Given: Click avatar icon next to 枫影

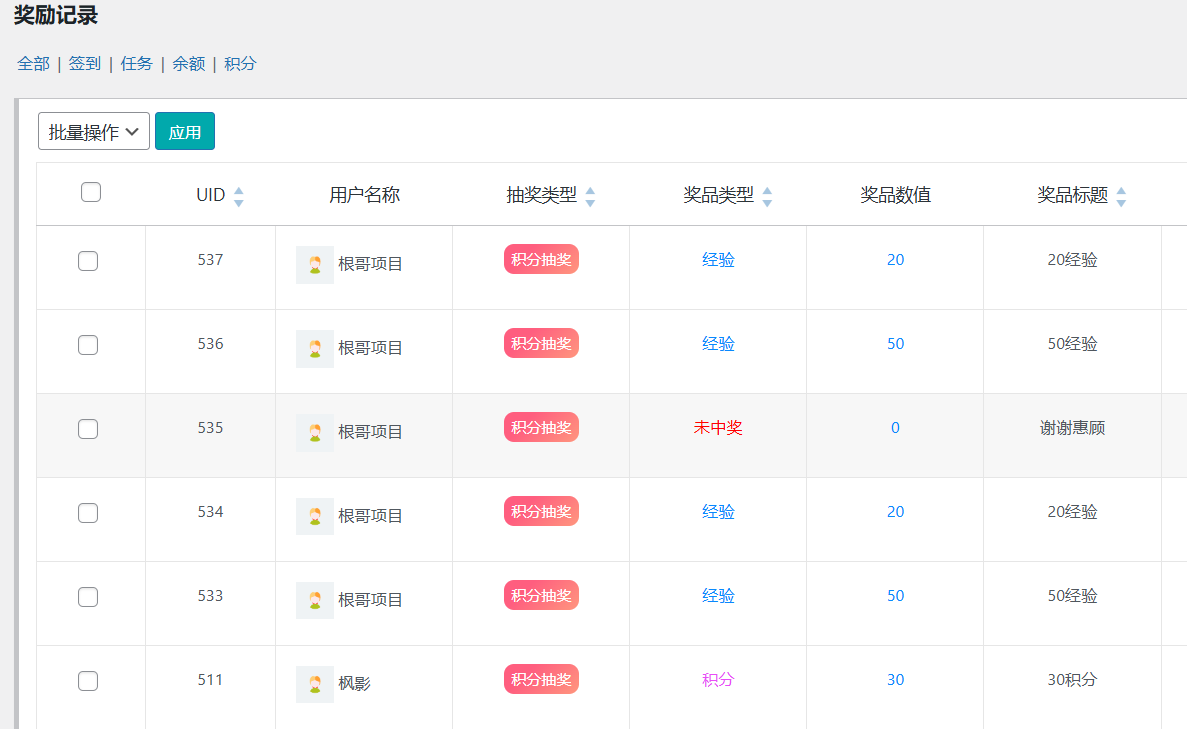Looking at the screenshot, I should click(315, 684).
